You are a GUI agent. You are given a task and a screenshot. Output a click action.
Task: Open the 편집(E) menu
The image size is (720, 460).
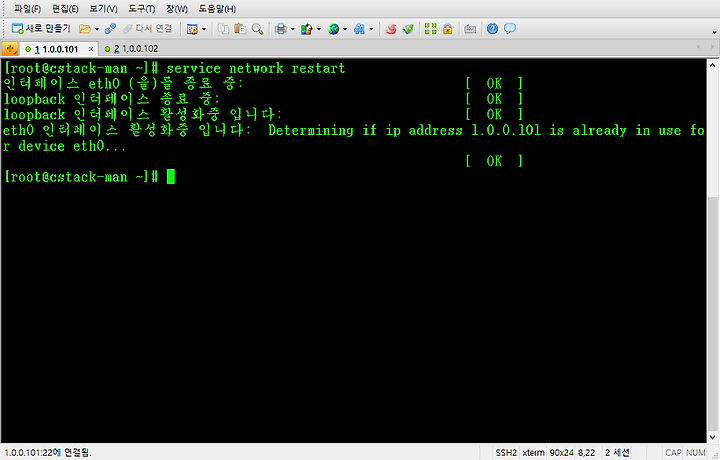(65, 9)
